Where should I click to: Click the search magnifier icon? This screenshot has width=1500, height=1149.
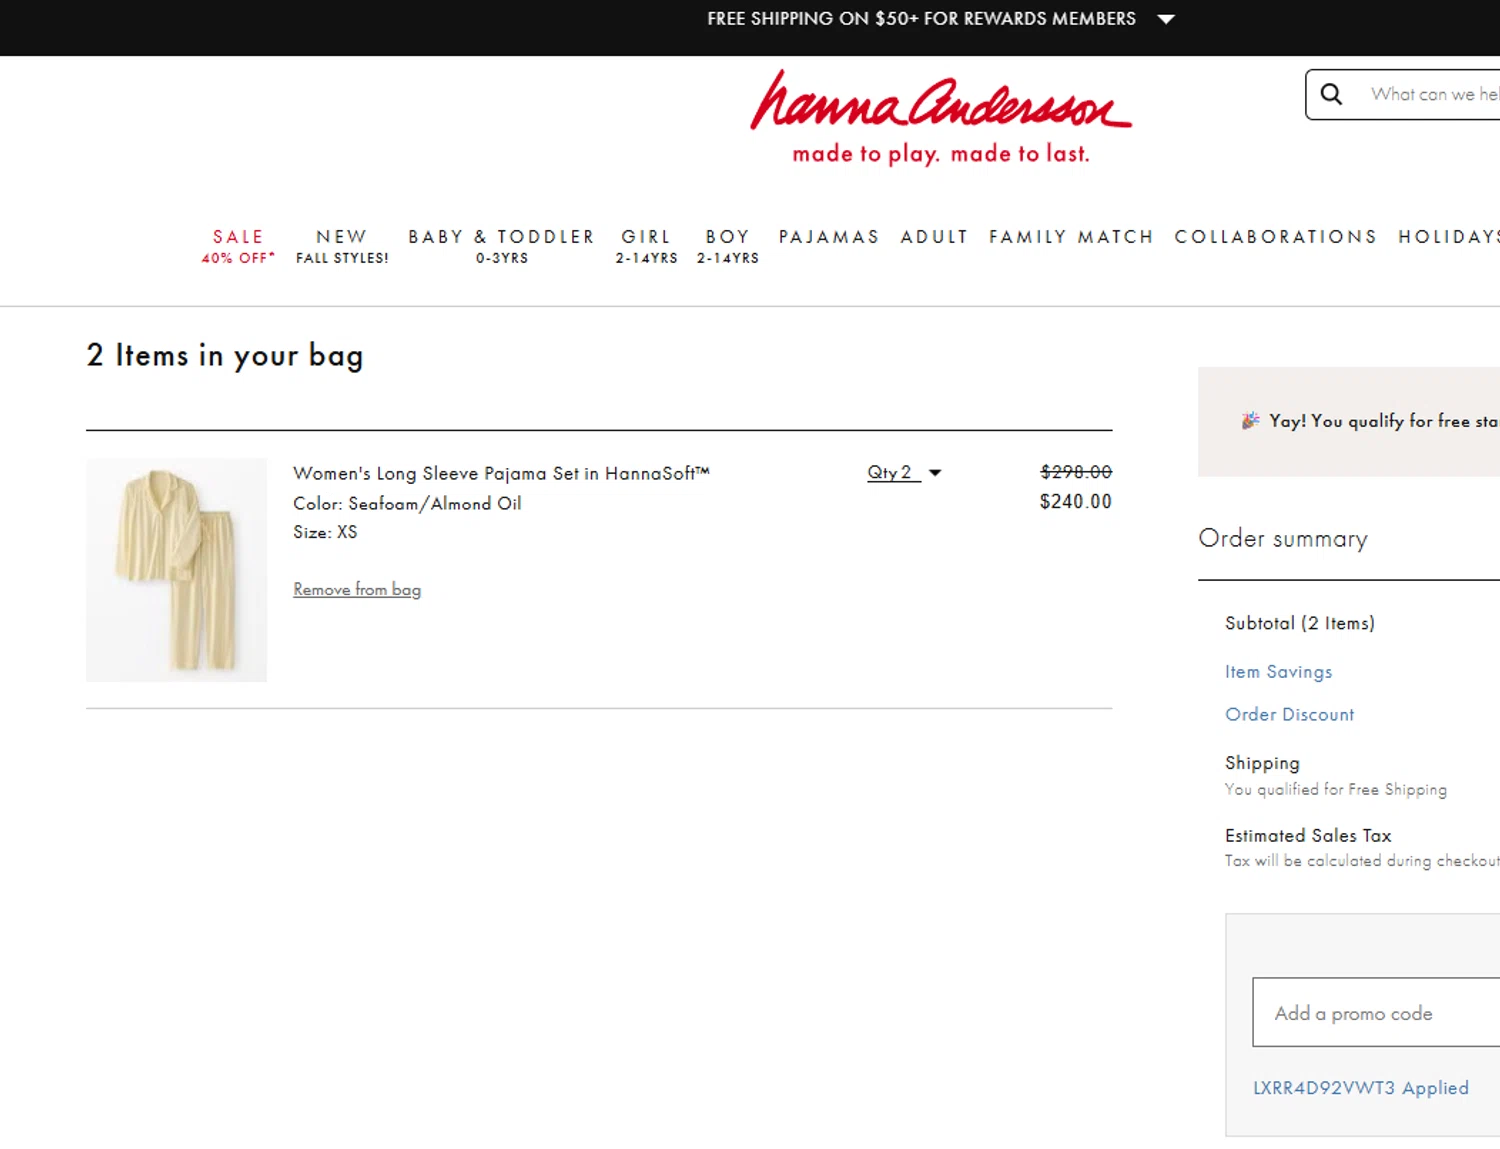coord(1331,94)
